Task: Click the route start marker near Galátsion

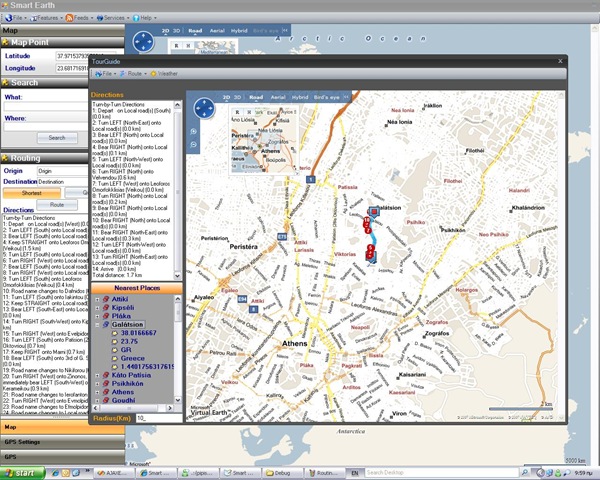Action: pyautogui.click(x=373, y=211)
